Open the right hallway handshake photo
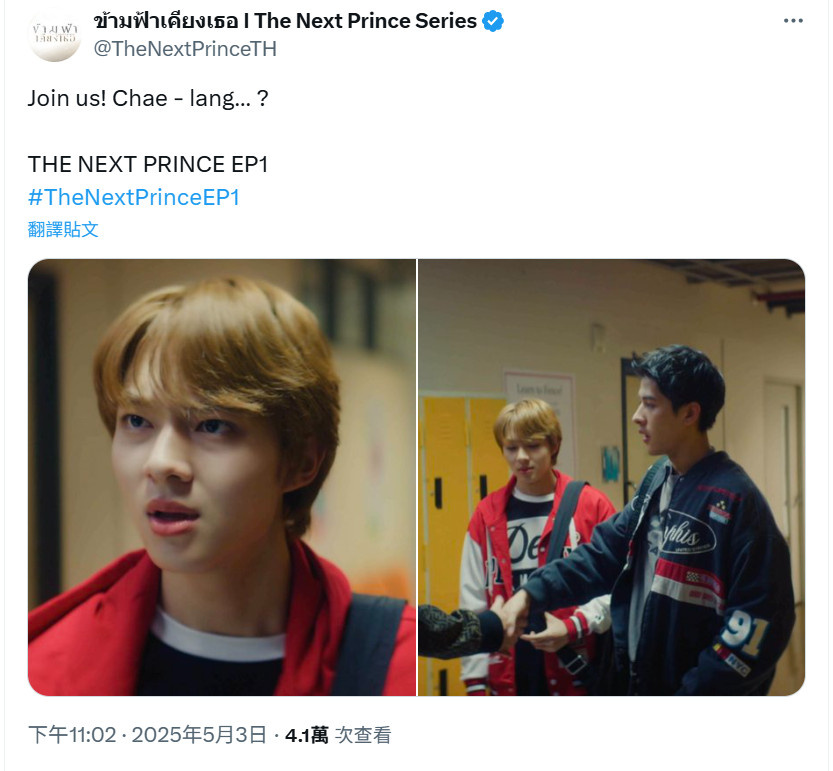Image resolution: width=833 pixels, height=771 pixels. point(611,477)
